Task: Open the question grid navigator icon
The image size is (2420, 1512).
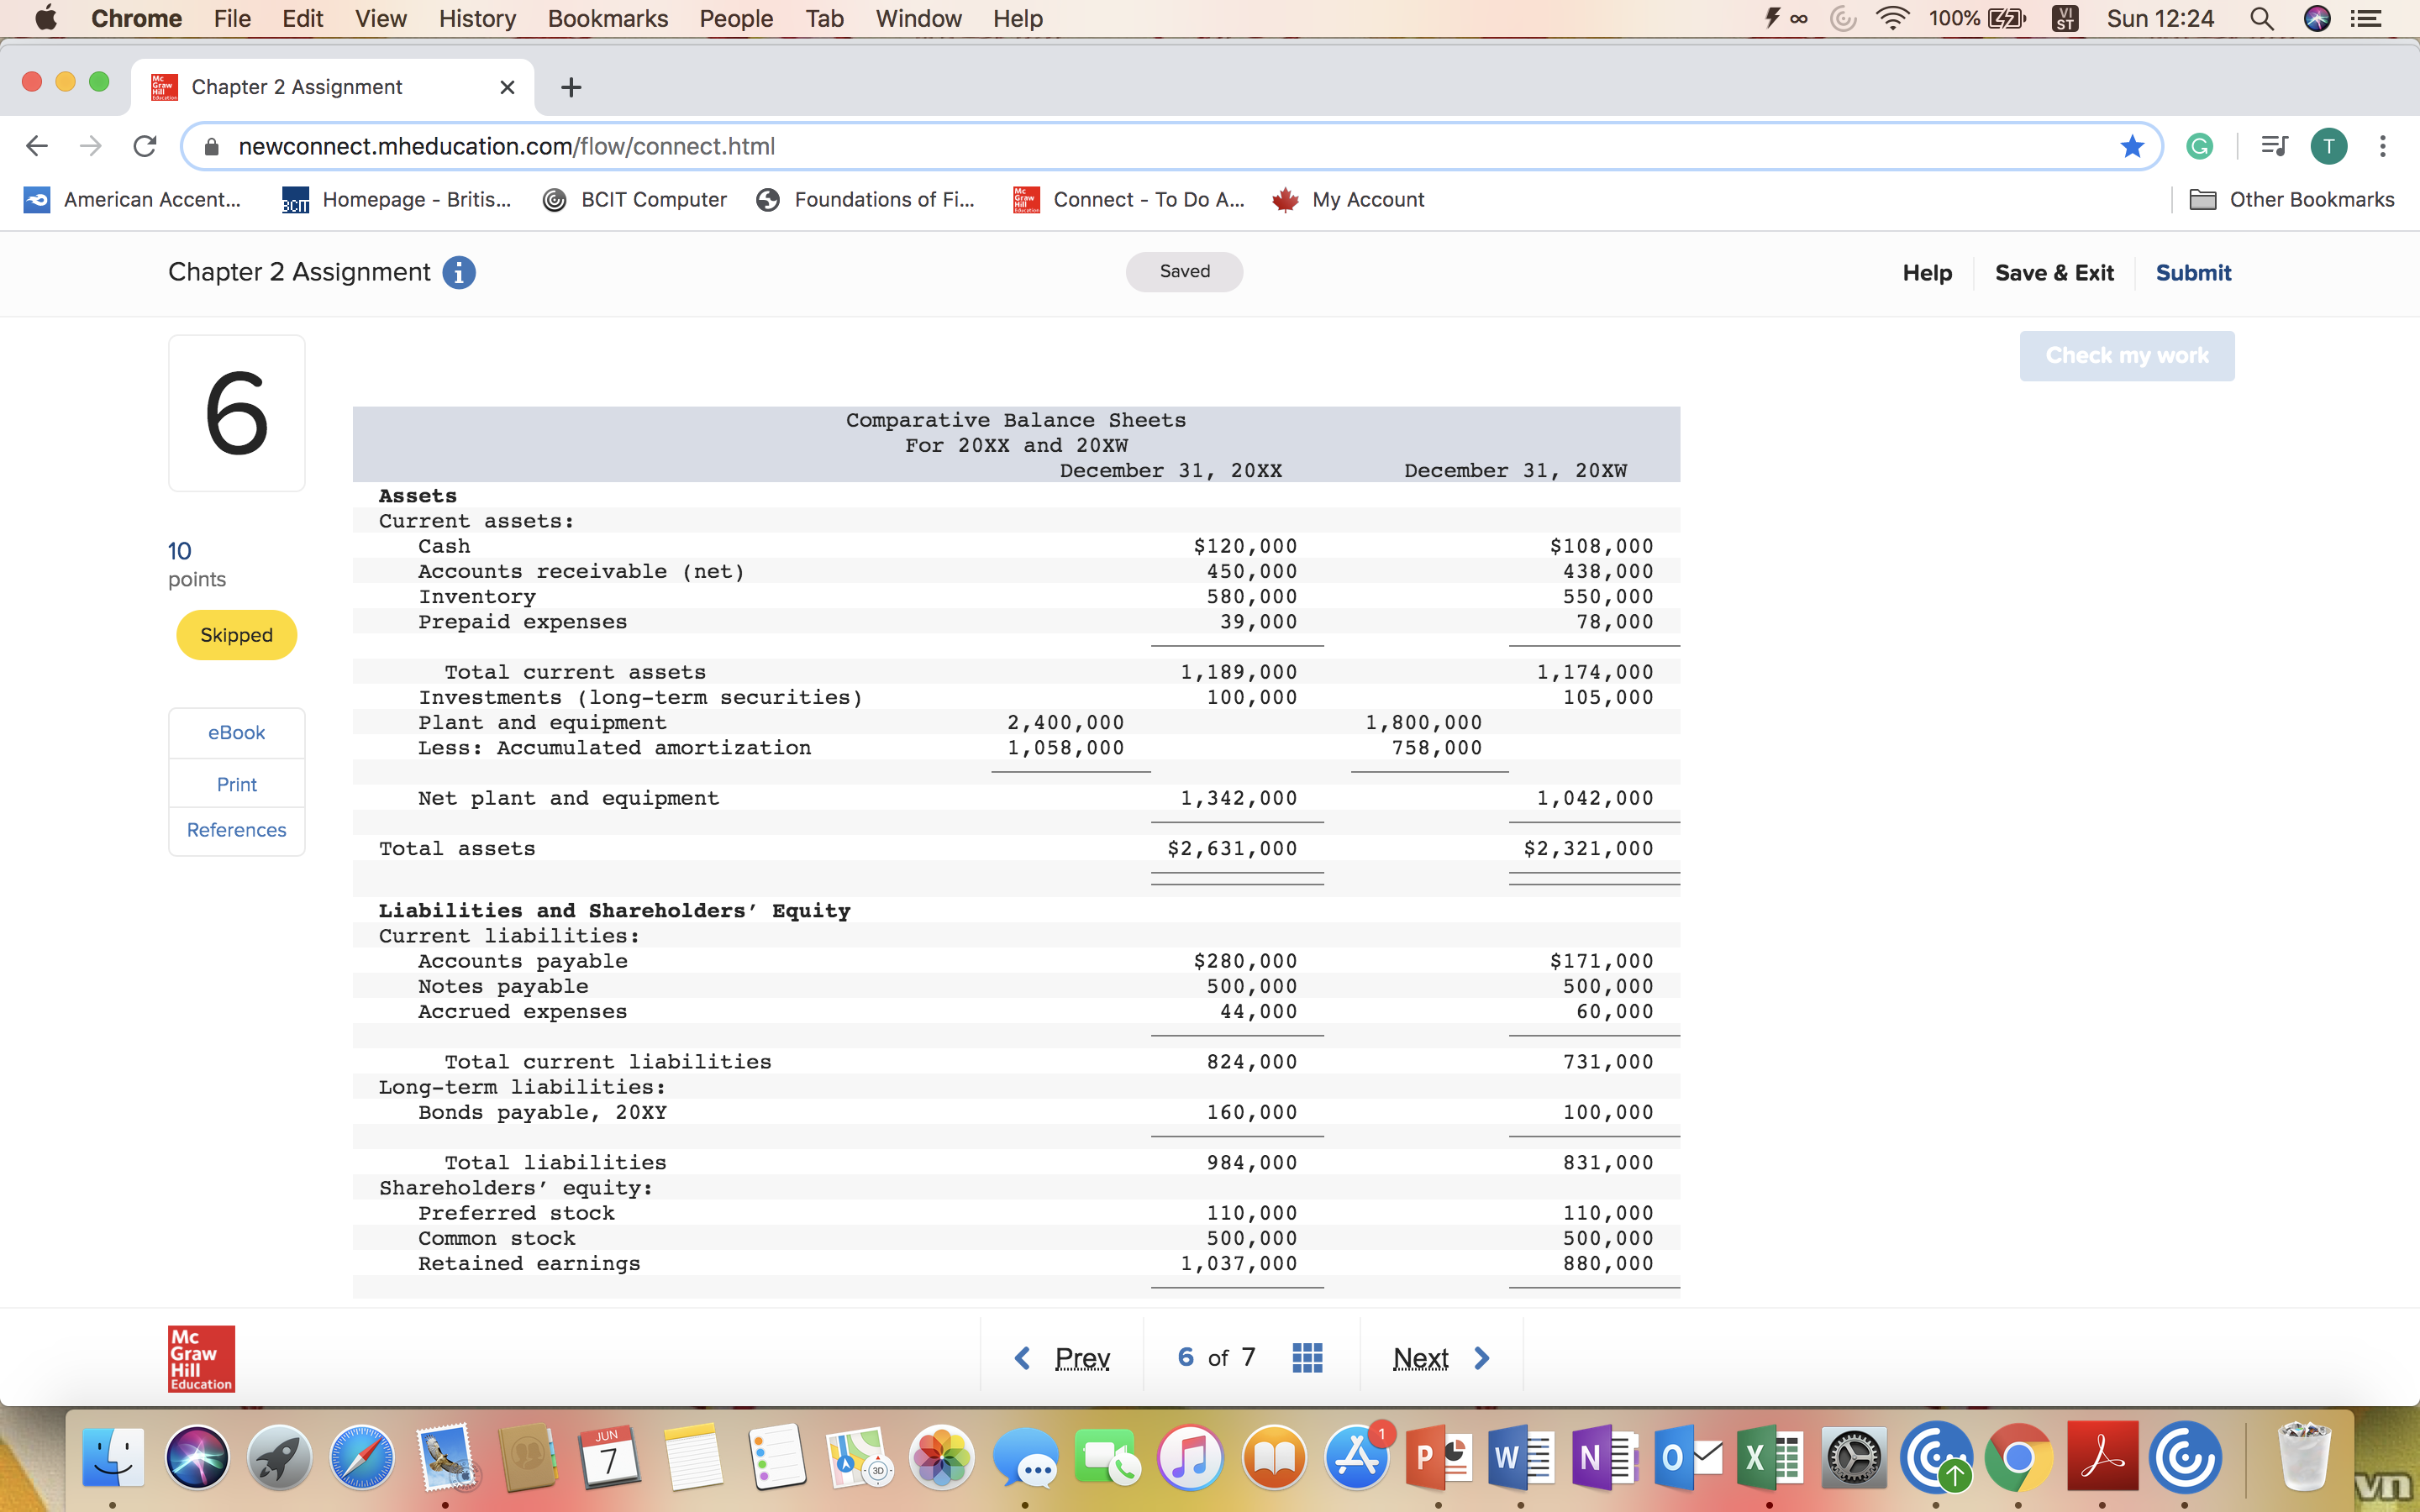Action: (x=1307, y=1357)
